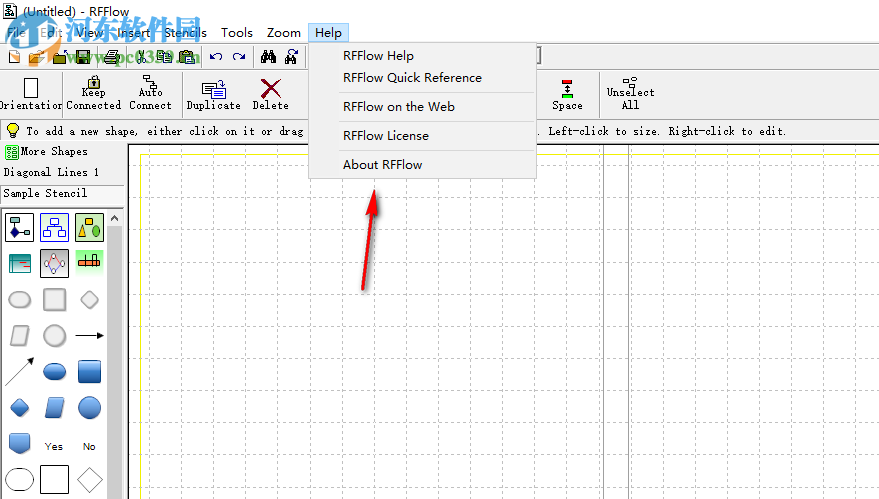Viewport: 879px width, 499px height.
Task: Click the green colored shapes stencil icon
Action: pyautogui.click(x=89, y=227)
